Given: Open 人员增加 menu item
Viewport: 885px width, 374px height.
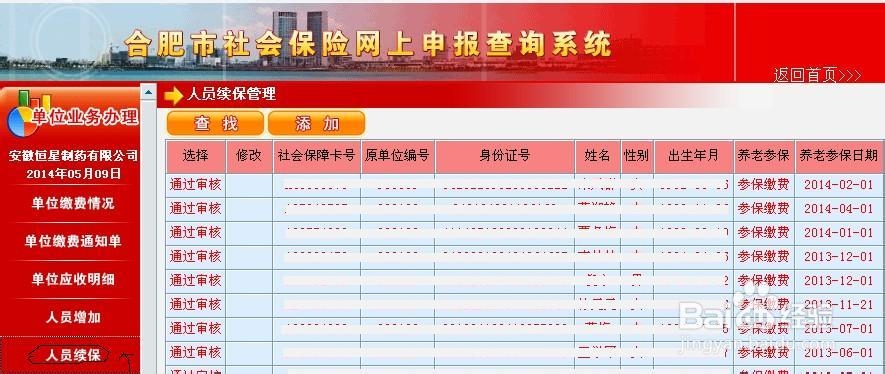Looking at the screenshot, I should tap(72, 317).
